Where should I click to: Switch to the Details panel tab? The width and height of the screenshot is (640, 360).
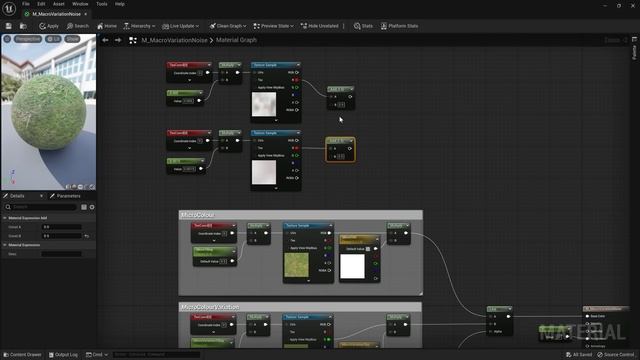[x=17, y=196]
